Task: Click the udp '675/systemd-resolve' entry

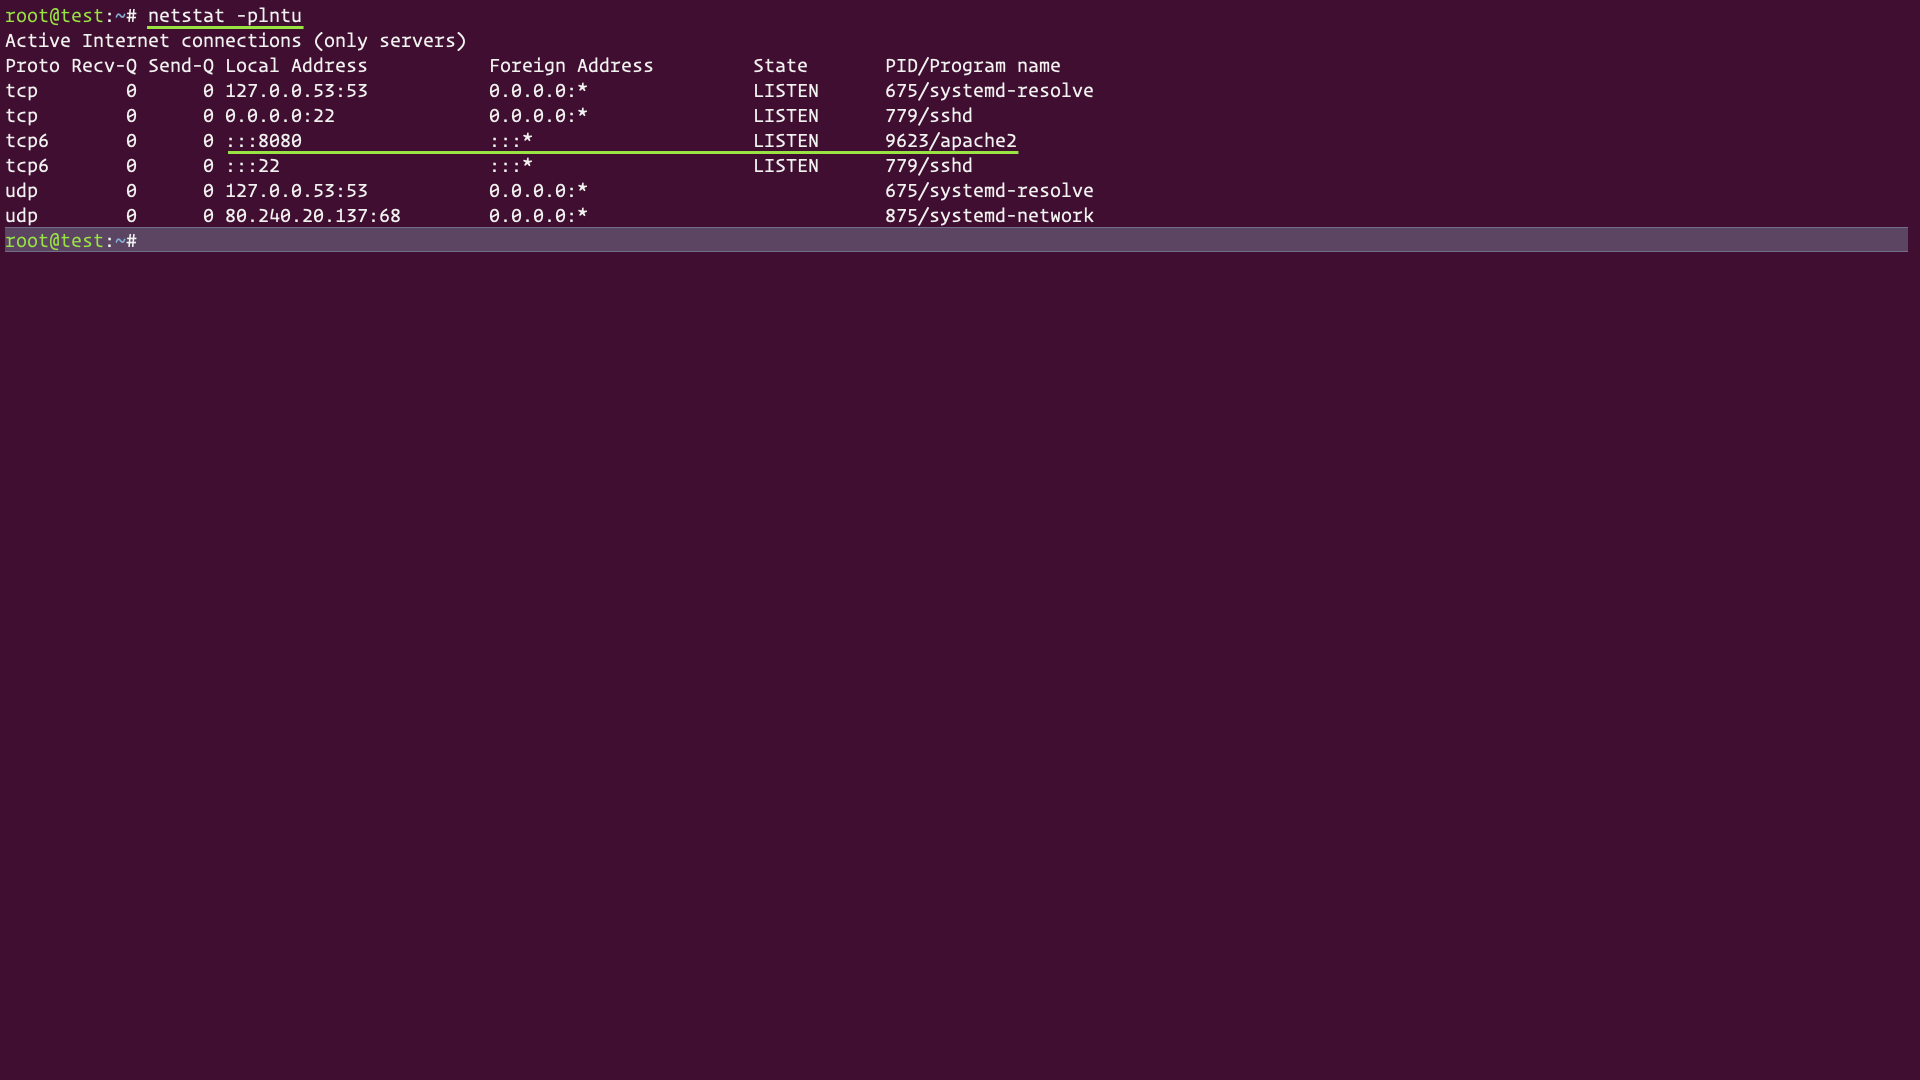Action: [x=989, y=191]
